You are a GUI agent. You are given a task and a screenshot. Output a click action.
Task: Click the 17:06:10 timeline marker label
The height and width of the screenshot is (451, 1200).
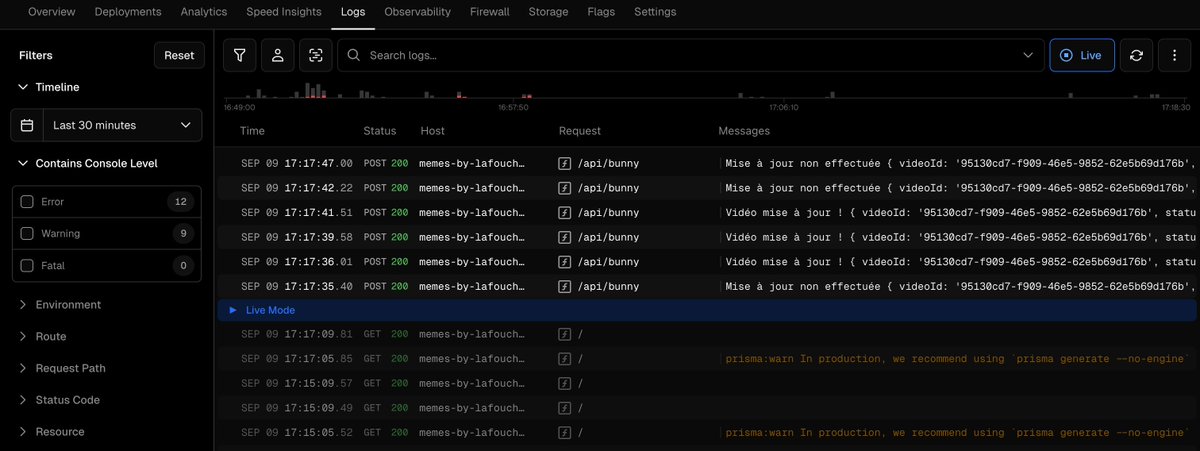[783, 107]
